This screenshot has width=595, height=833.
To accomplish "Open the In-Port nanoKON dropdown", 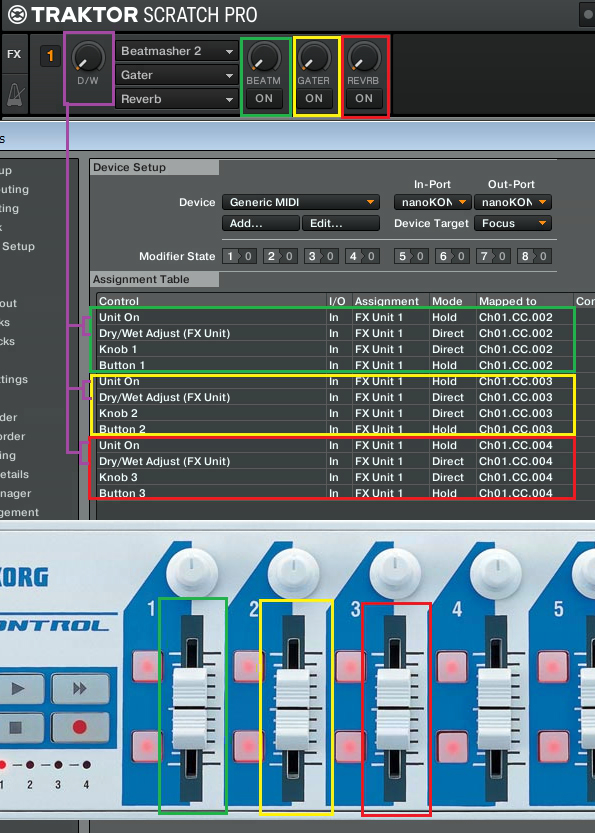I will click(x=432, y=202).
